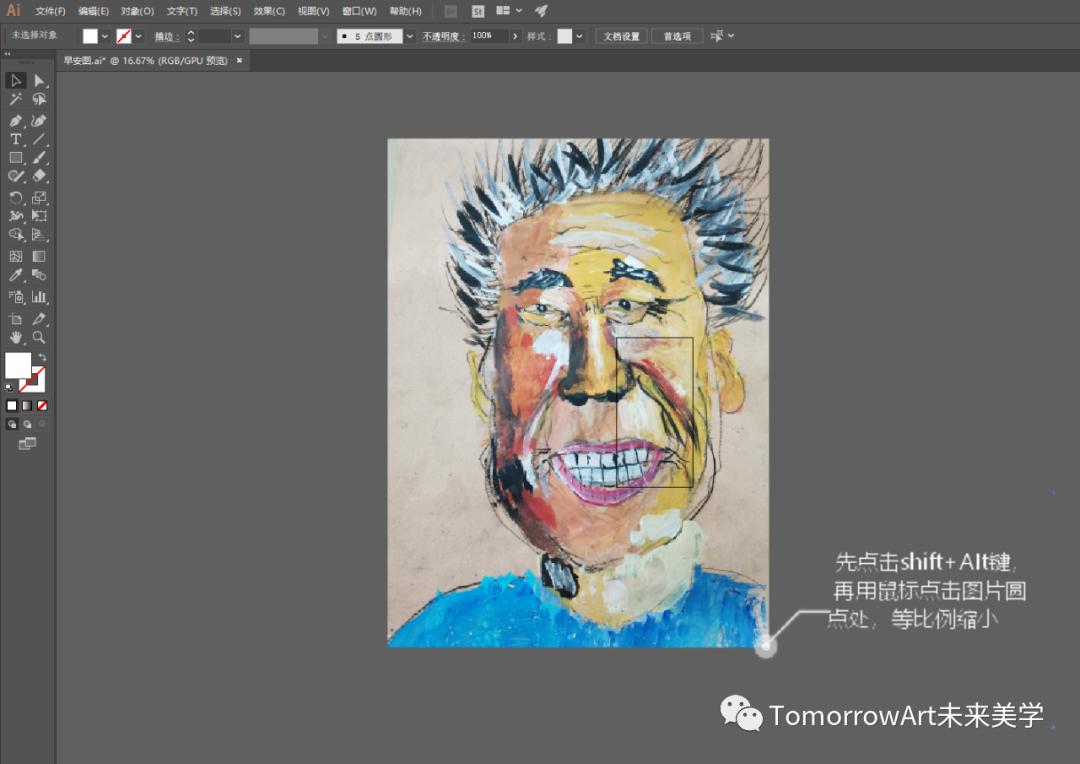Select the Eyedropper tool
This screenshot has height=764, width=1080.
coord(16,276)
